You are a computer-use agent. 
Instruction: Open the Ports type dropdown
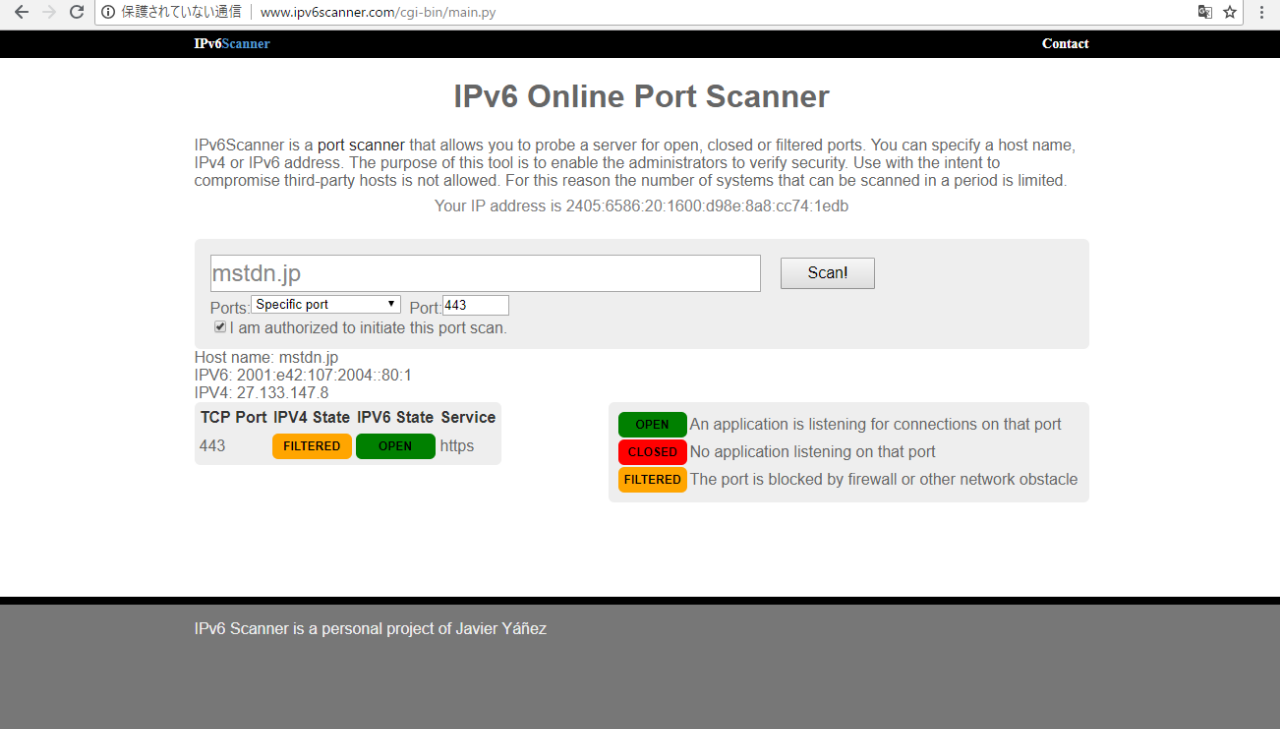tap(326, 305)
